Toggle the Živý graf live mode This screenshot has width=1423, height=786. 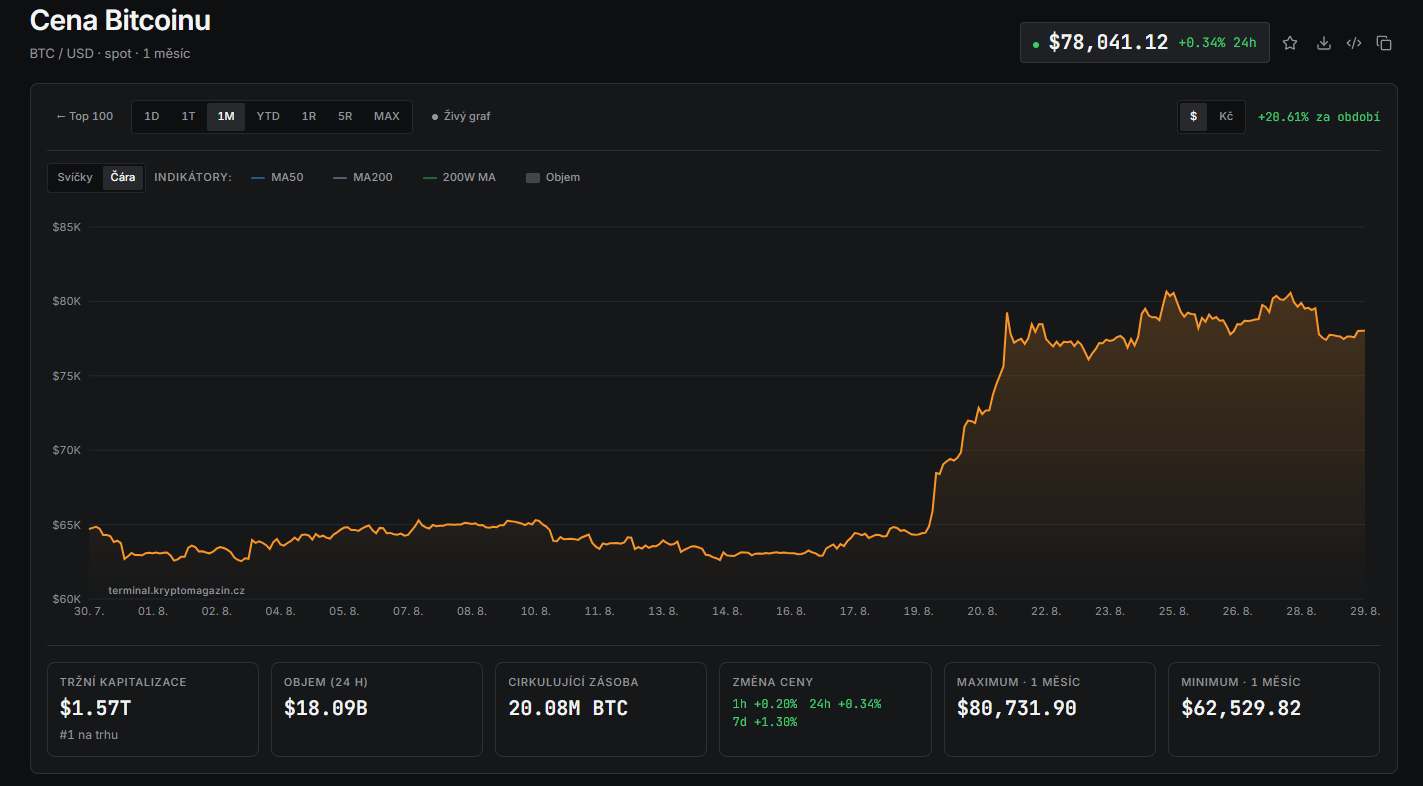click(461, 116)
